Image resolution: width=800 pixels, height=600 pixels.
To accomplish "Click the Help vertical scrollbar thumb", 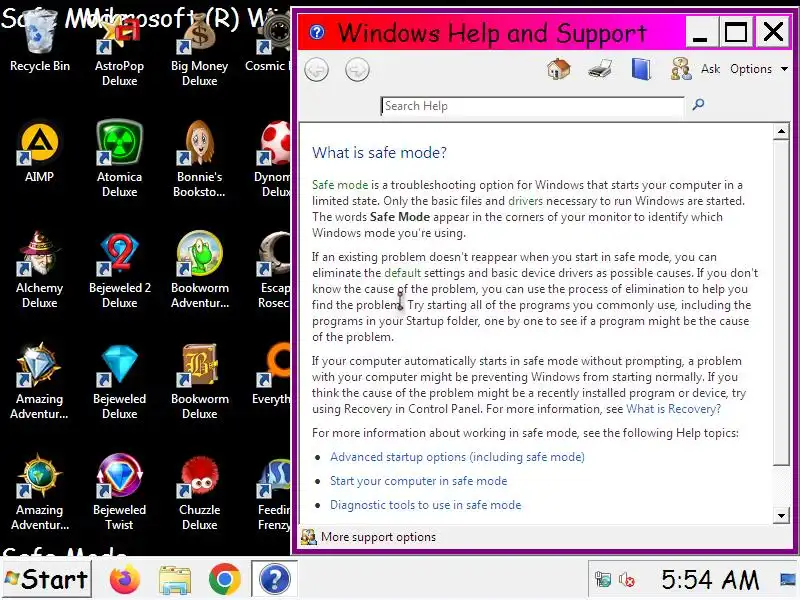I will [781, 303].
